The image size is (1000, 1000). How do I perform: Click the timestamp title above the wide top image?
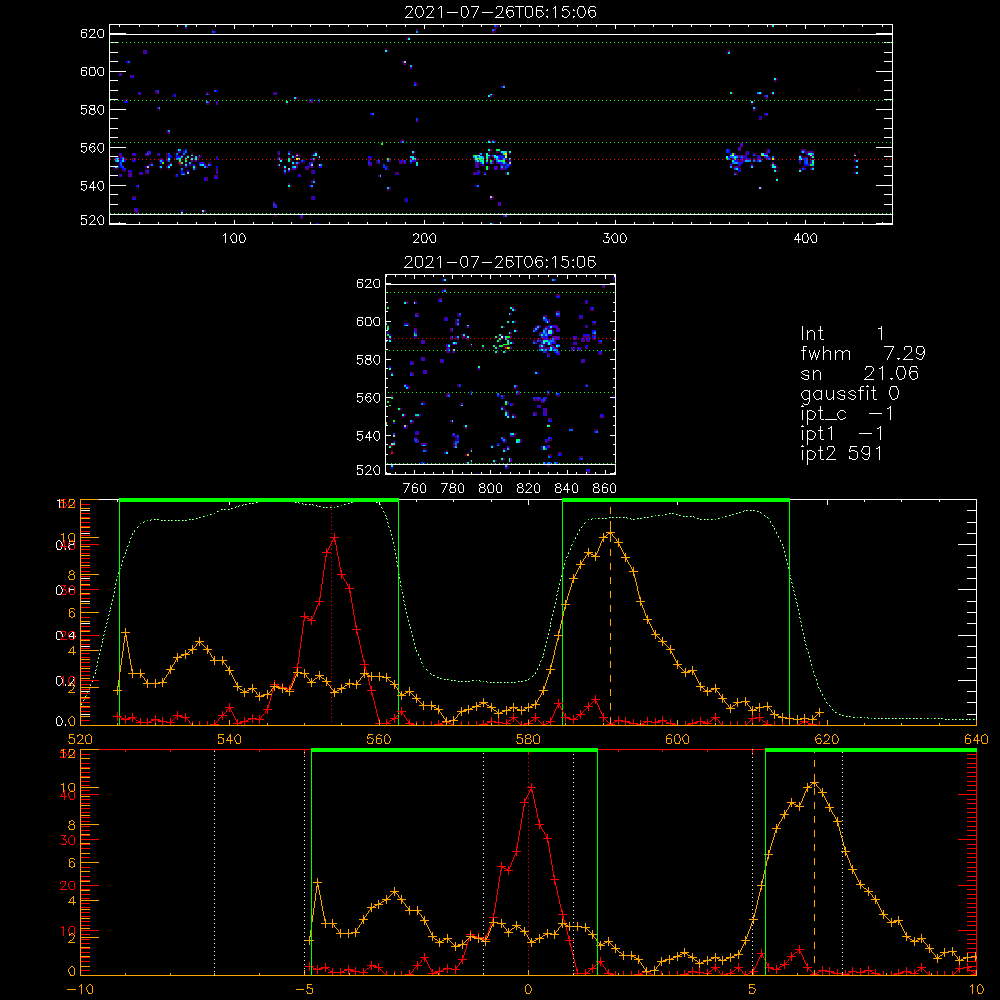coord(500,12)
